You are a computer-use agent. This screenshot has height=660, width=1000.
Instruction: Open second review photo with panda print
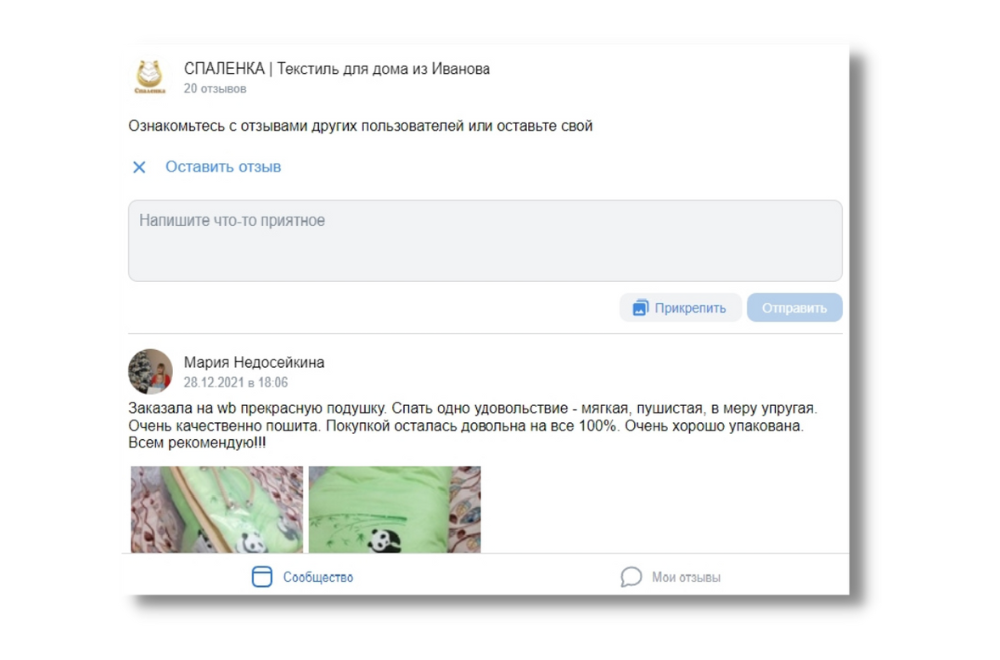(x=395, y=510)
